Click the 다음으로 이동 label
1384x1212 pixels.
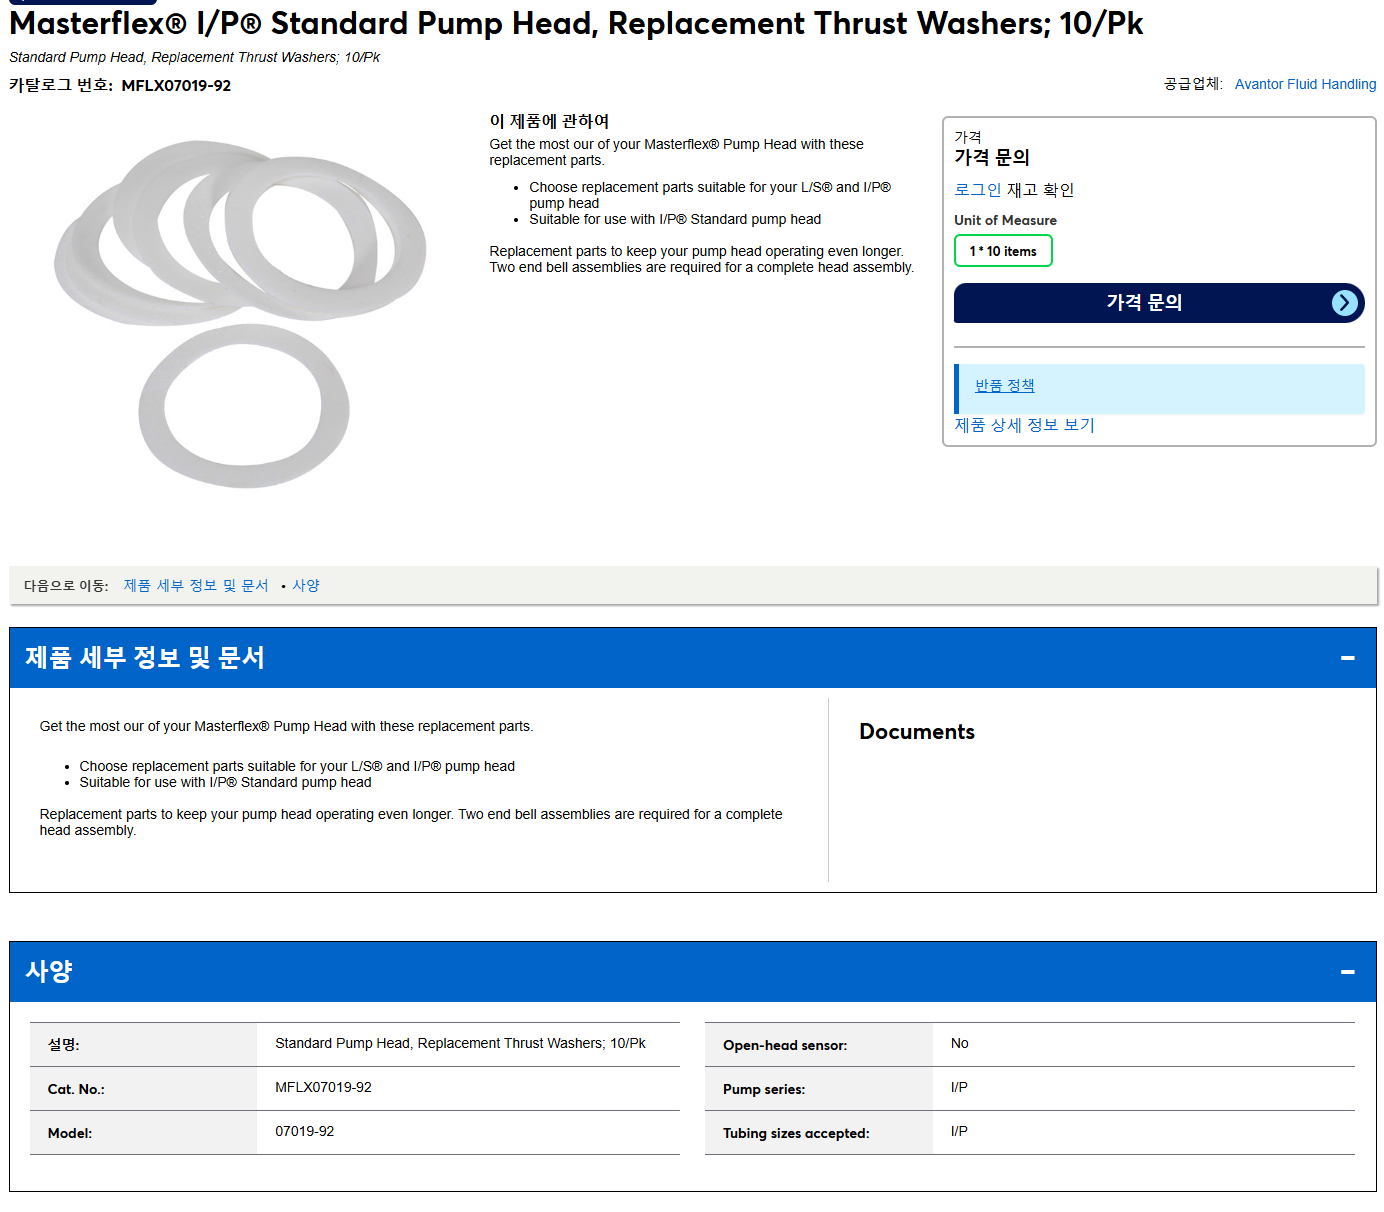66,586
